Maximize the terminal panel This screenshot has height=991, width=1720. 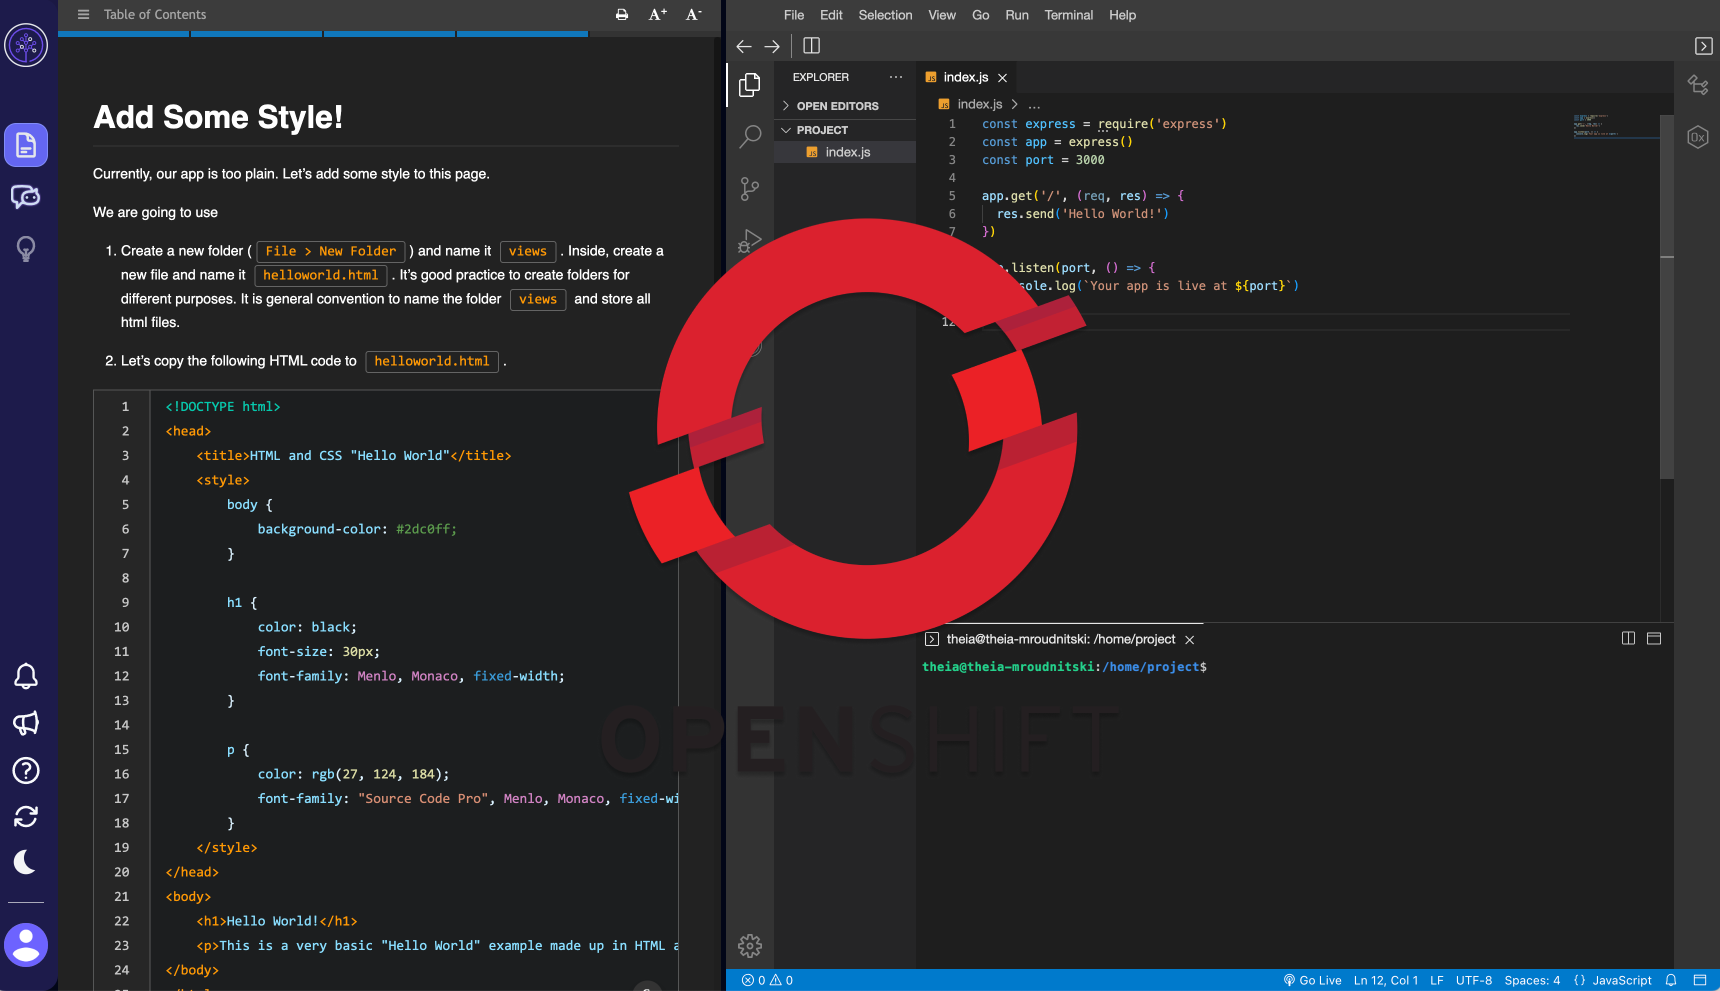pos(1654,639)
